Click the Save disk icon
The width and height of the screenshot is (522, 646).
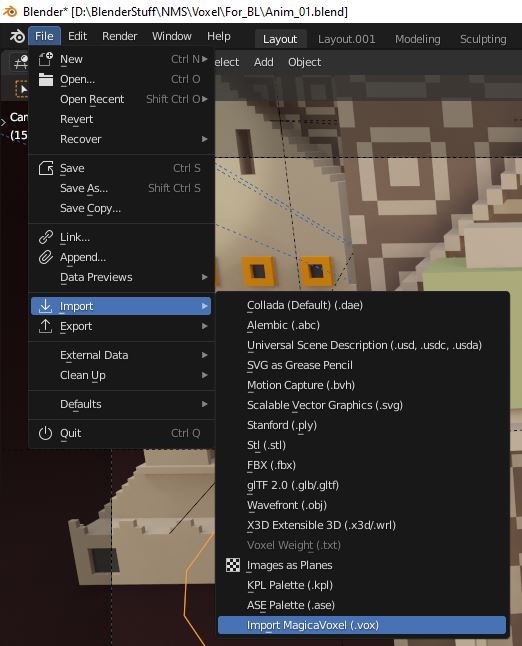[46, 168]
